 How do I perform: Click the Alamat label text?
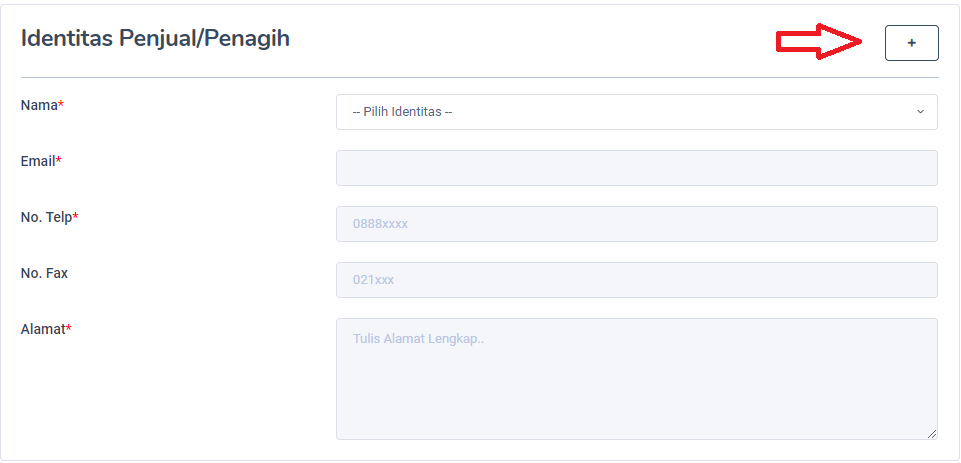coord(42,329)
